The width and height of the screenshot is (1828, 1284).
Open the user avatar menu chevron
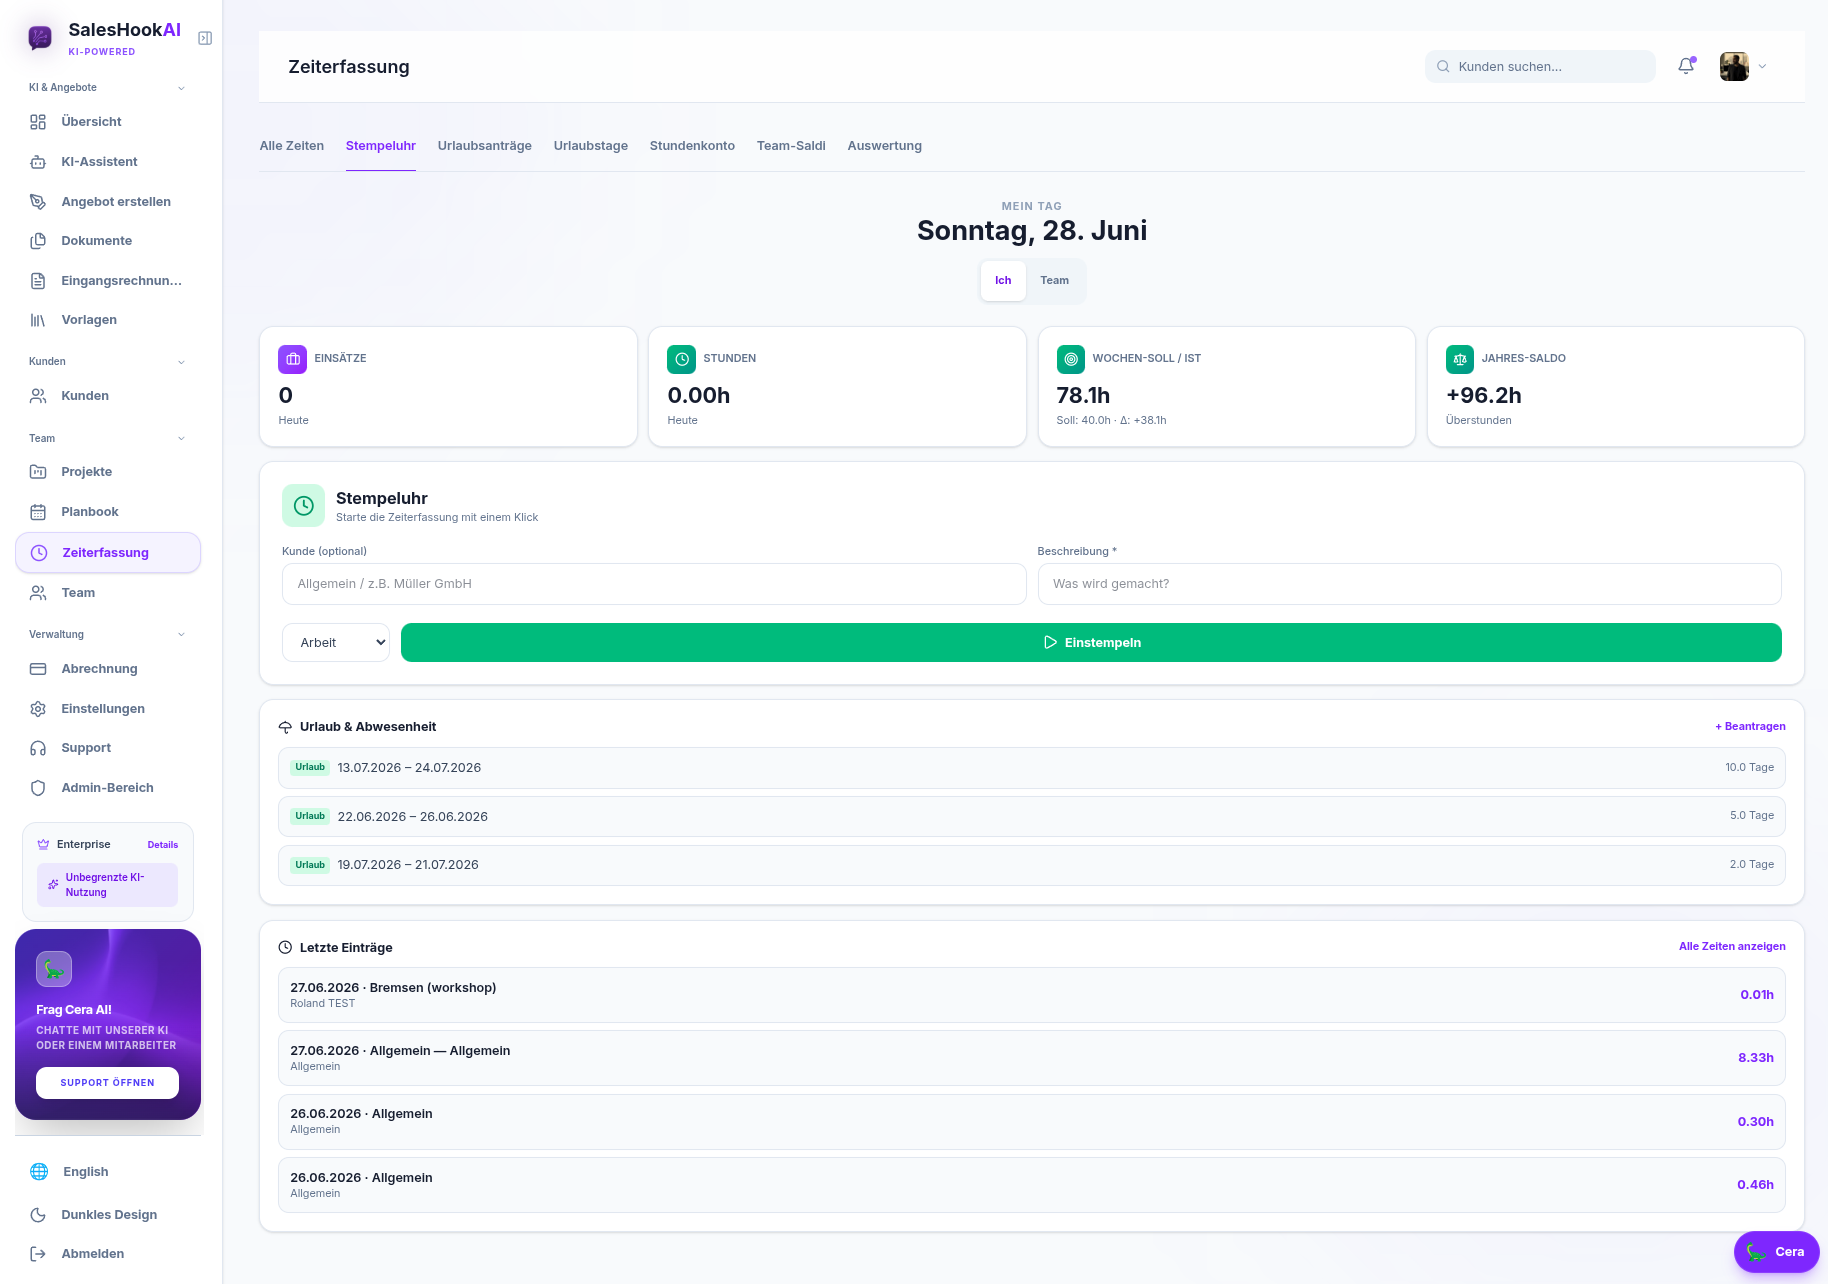(1762, 67)
